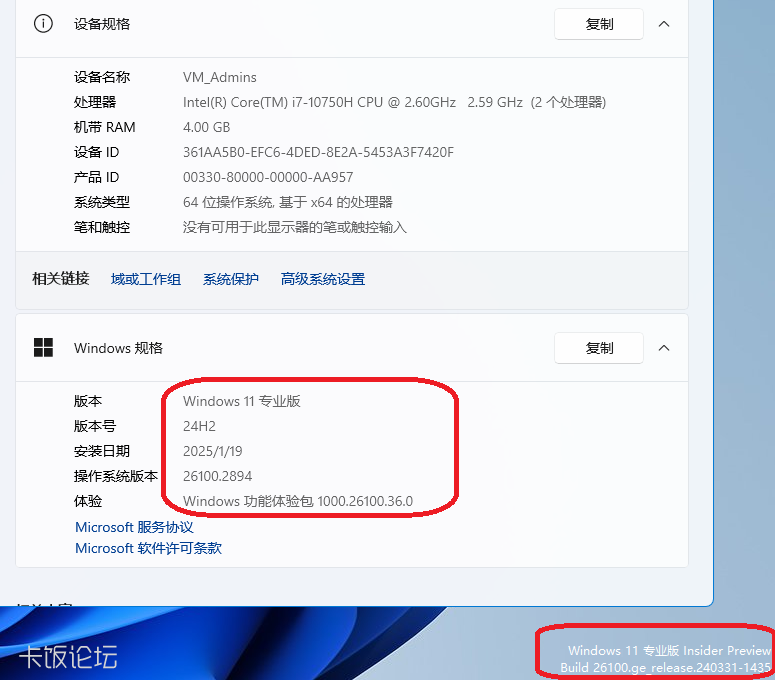Click the 产品 ID label

[x=96, y=177]
